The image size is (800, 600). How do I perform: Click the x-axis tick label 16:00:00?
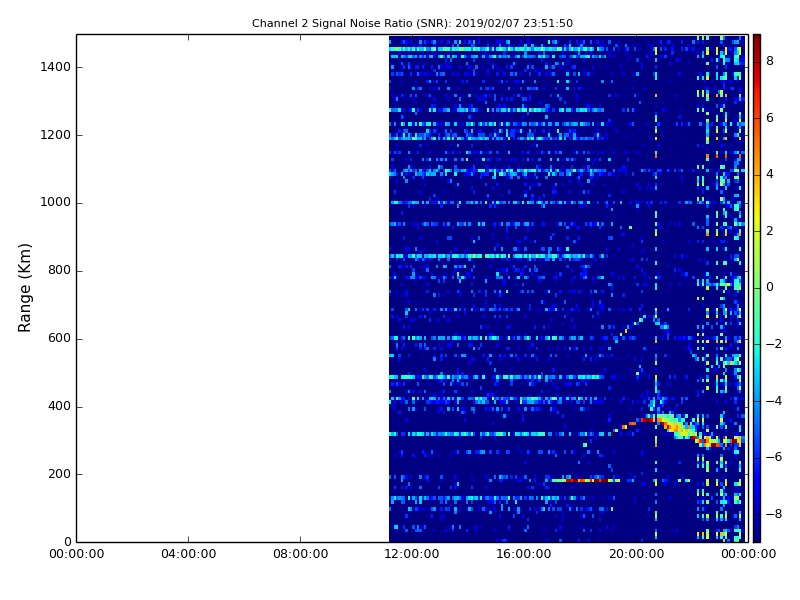pyautogui.click(x=524, y=554)
